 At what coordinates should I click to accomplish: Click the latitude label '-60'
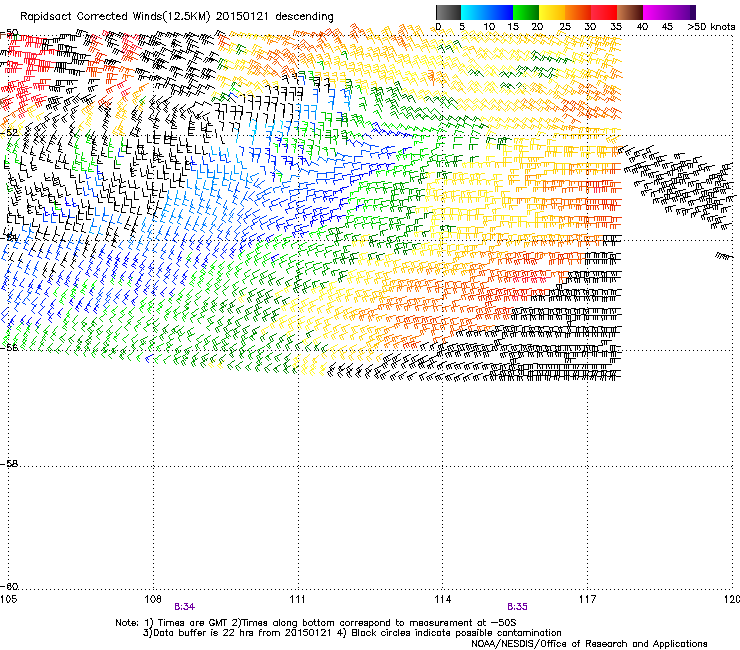click(9, 587)
